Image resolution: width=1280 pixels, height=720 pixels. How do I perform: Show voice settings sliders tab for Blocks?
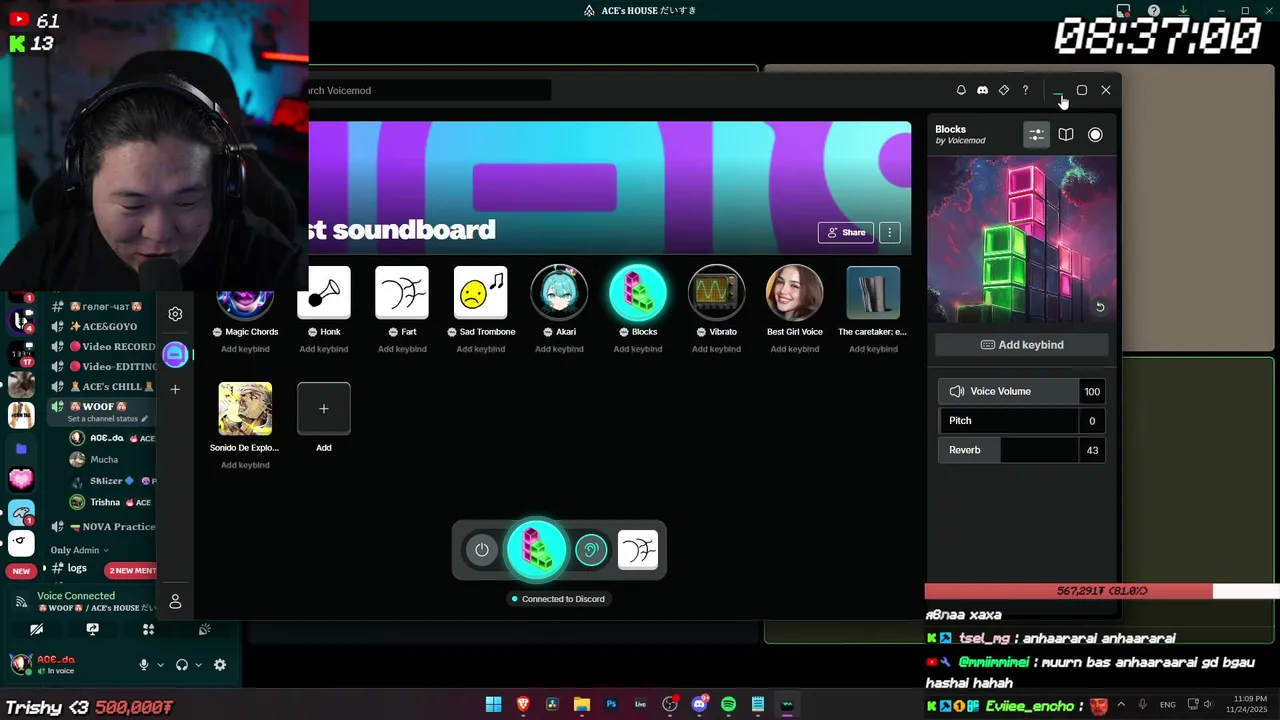pos(1036,134)
